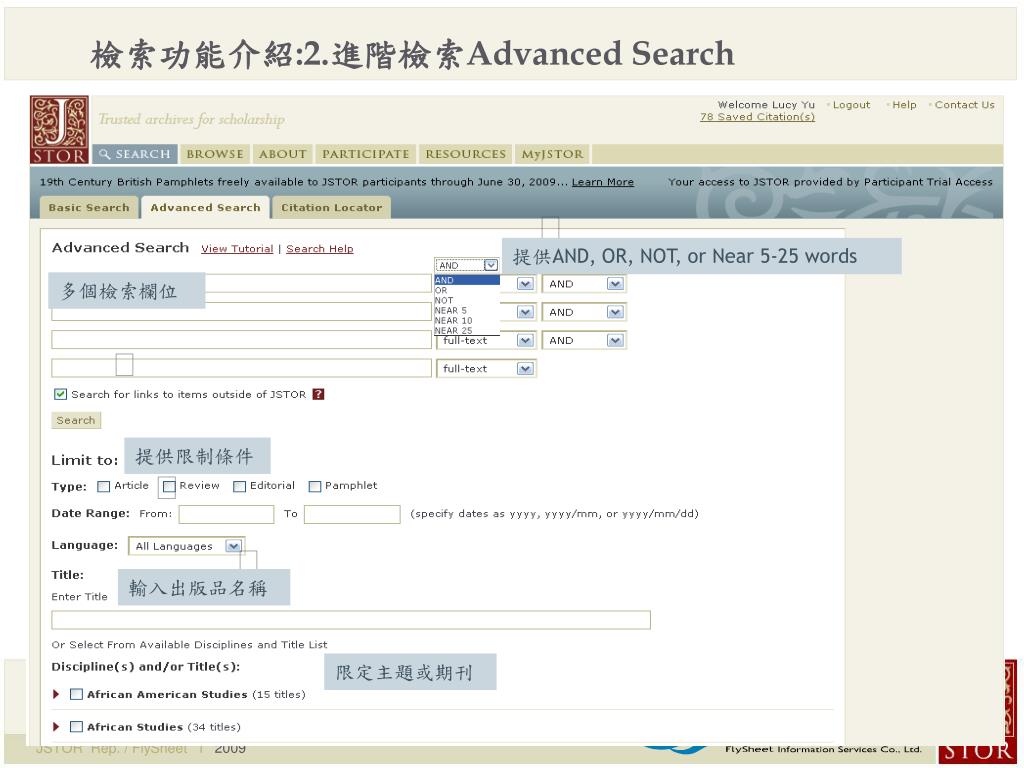Click the JSTOR logo

point(59,129)
